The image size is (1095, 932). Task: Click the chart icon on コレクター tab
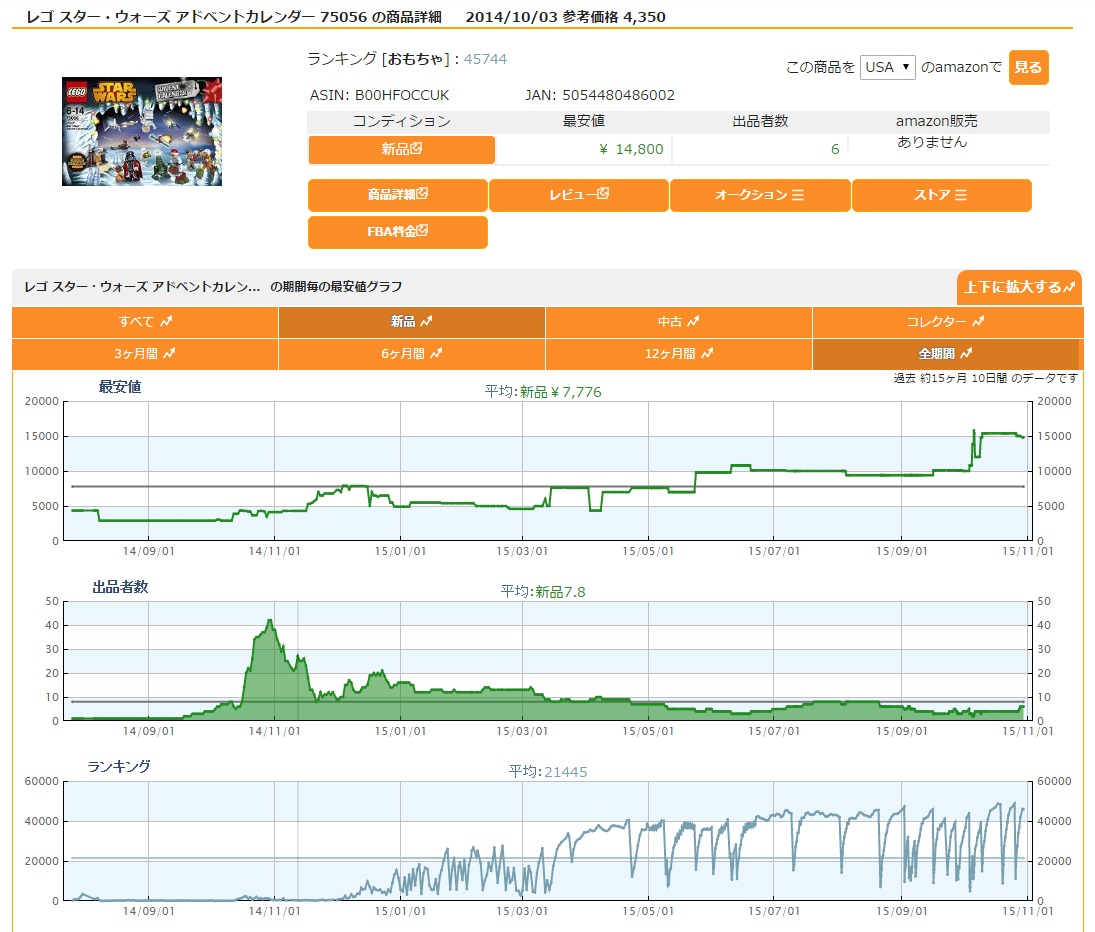point(978,321)
